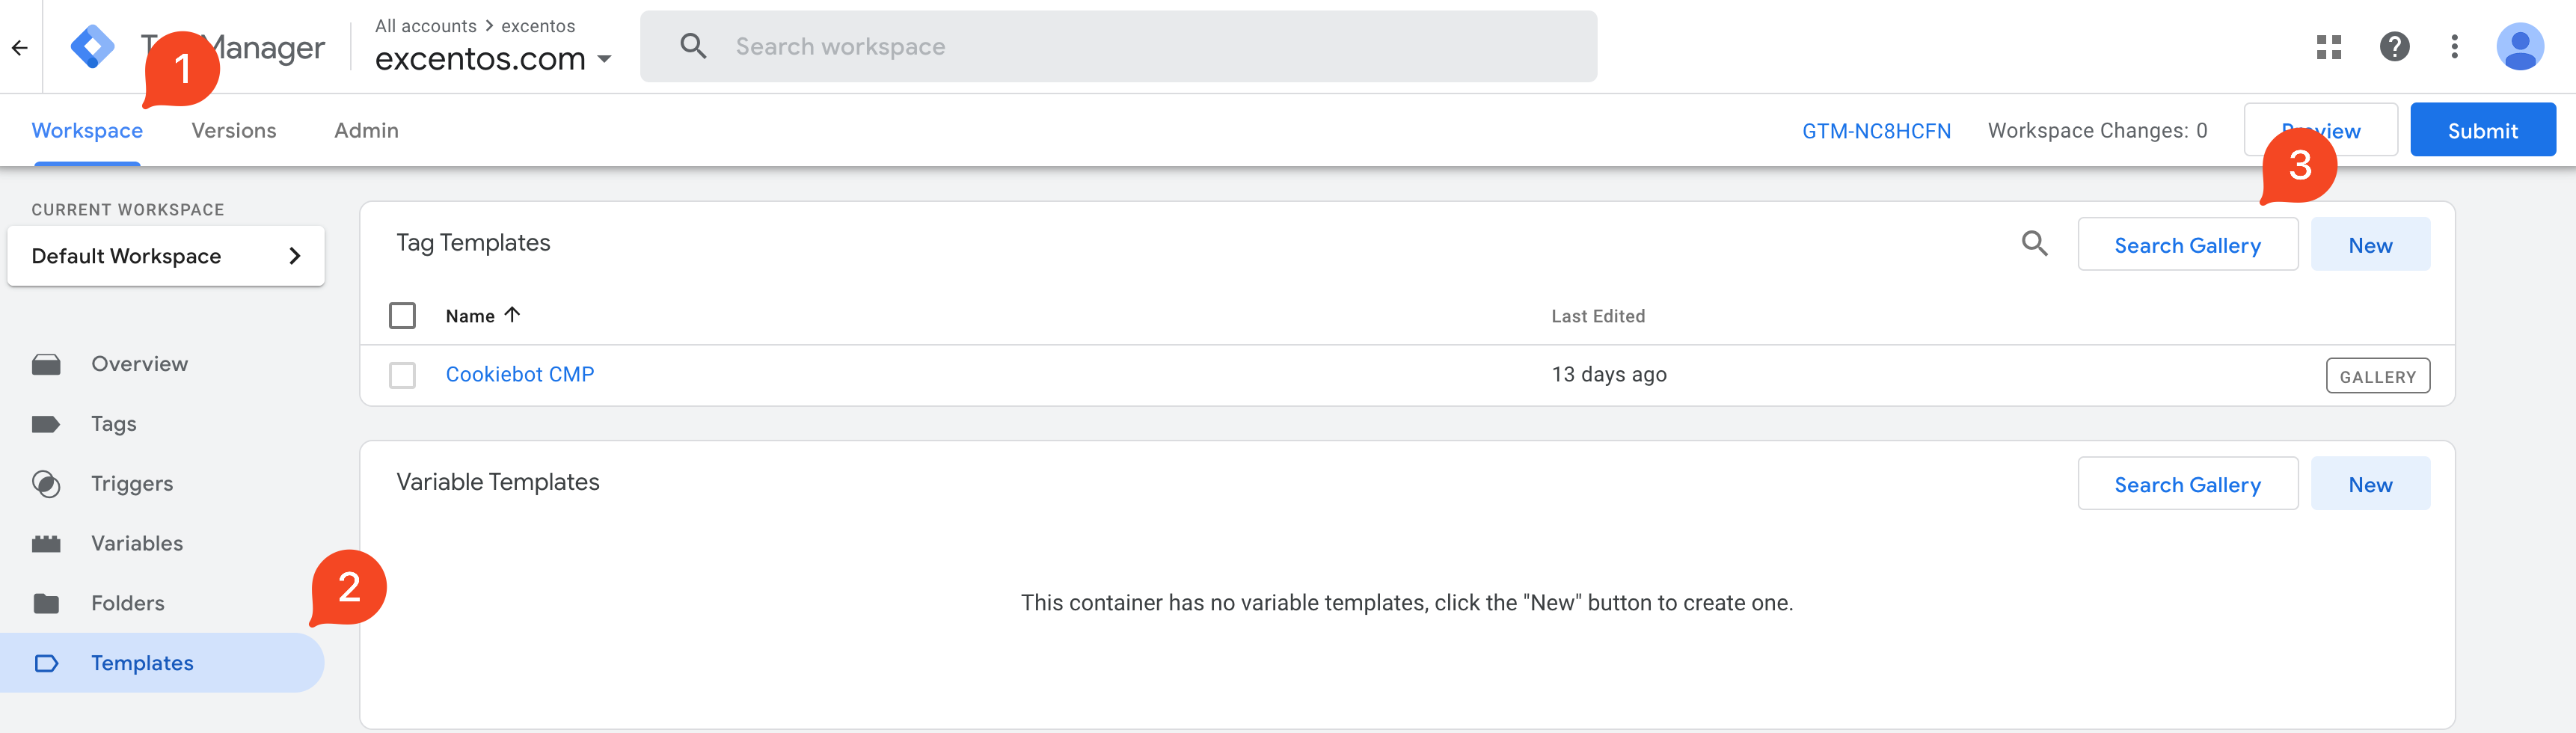
Task: Click the Templates outline label icon
Action: pos(46,663)
